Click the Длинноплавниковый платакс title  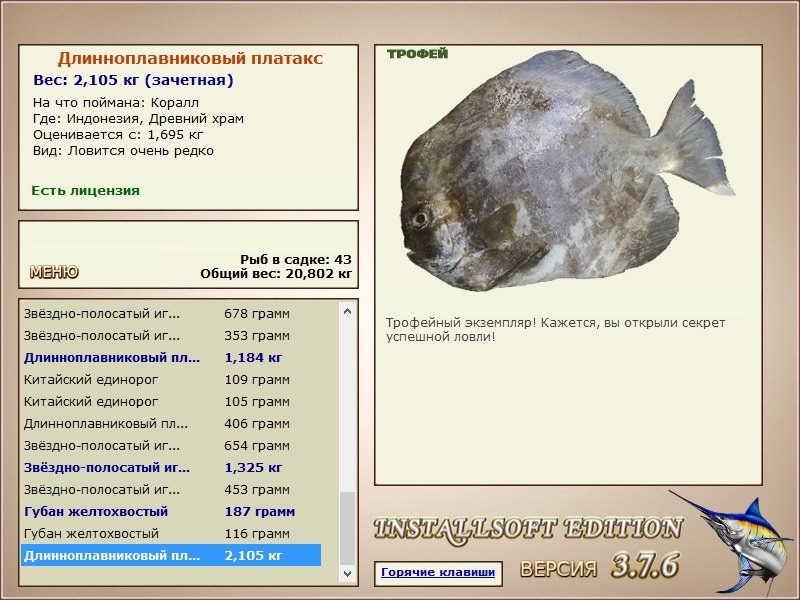tap(190, 59)
